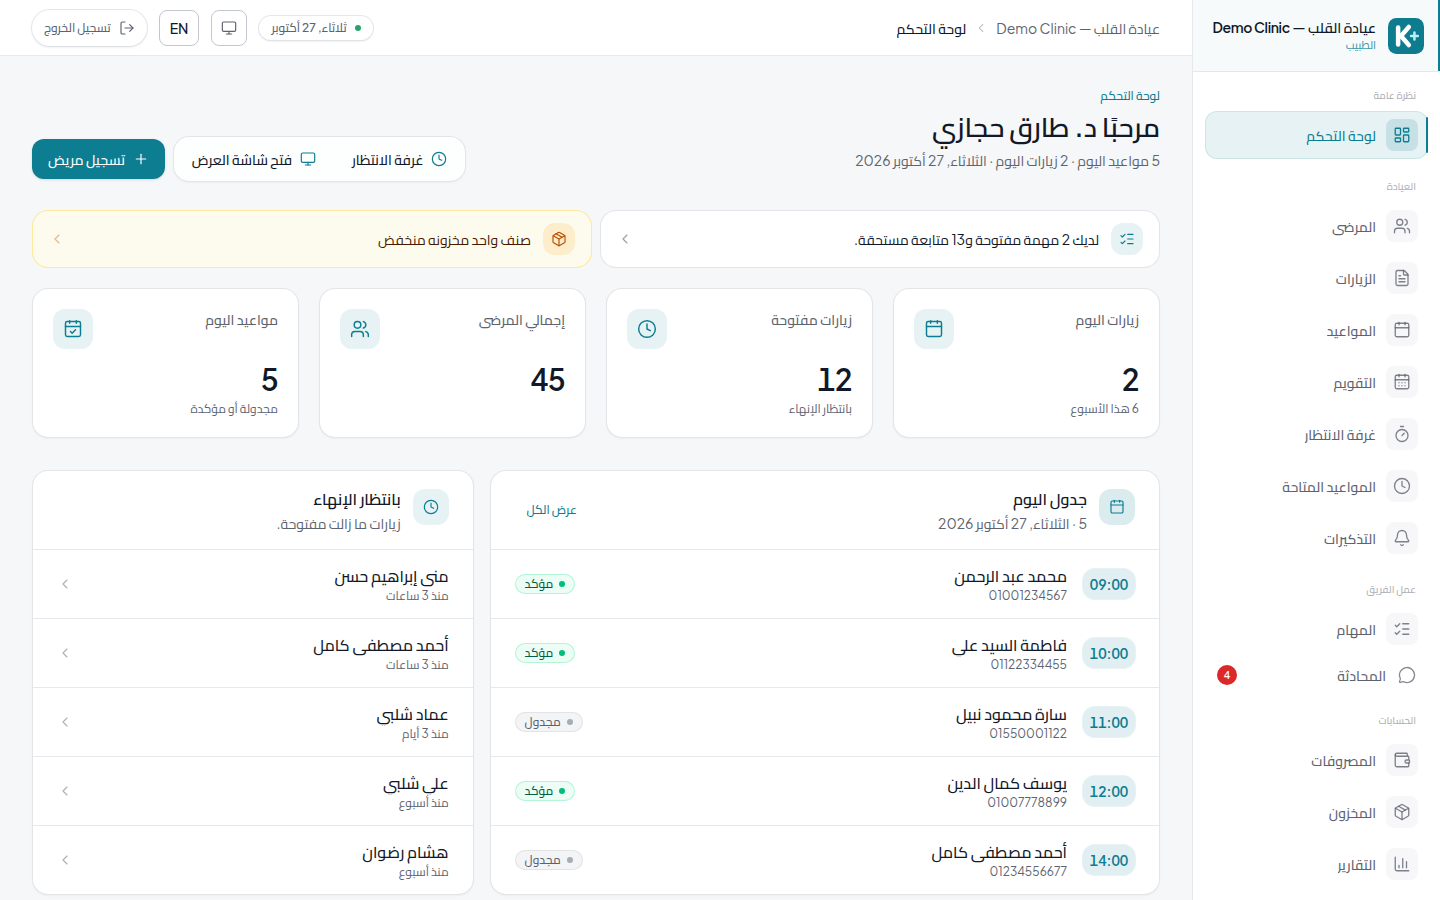Click the appointments (المواعيد) calendar icon
The height and width of the screenshot is (900, 1440).
(1402, 330)
